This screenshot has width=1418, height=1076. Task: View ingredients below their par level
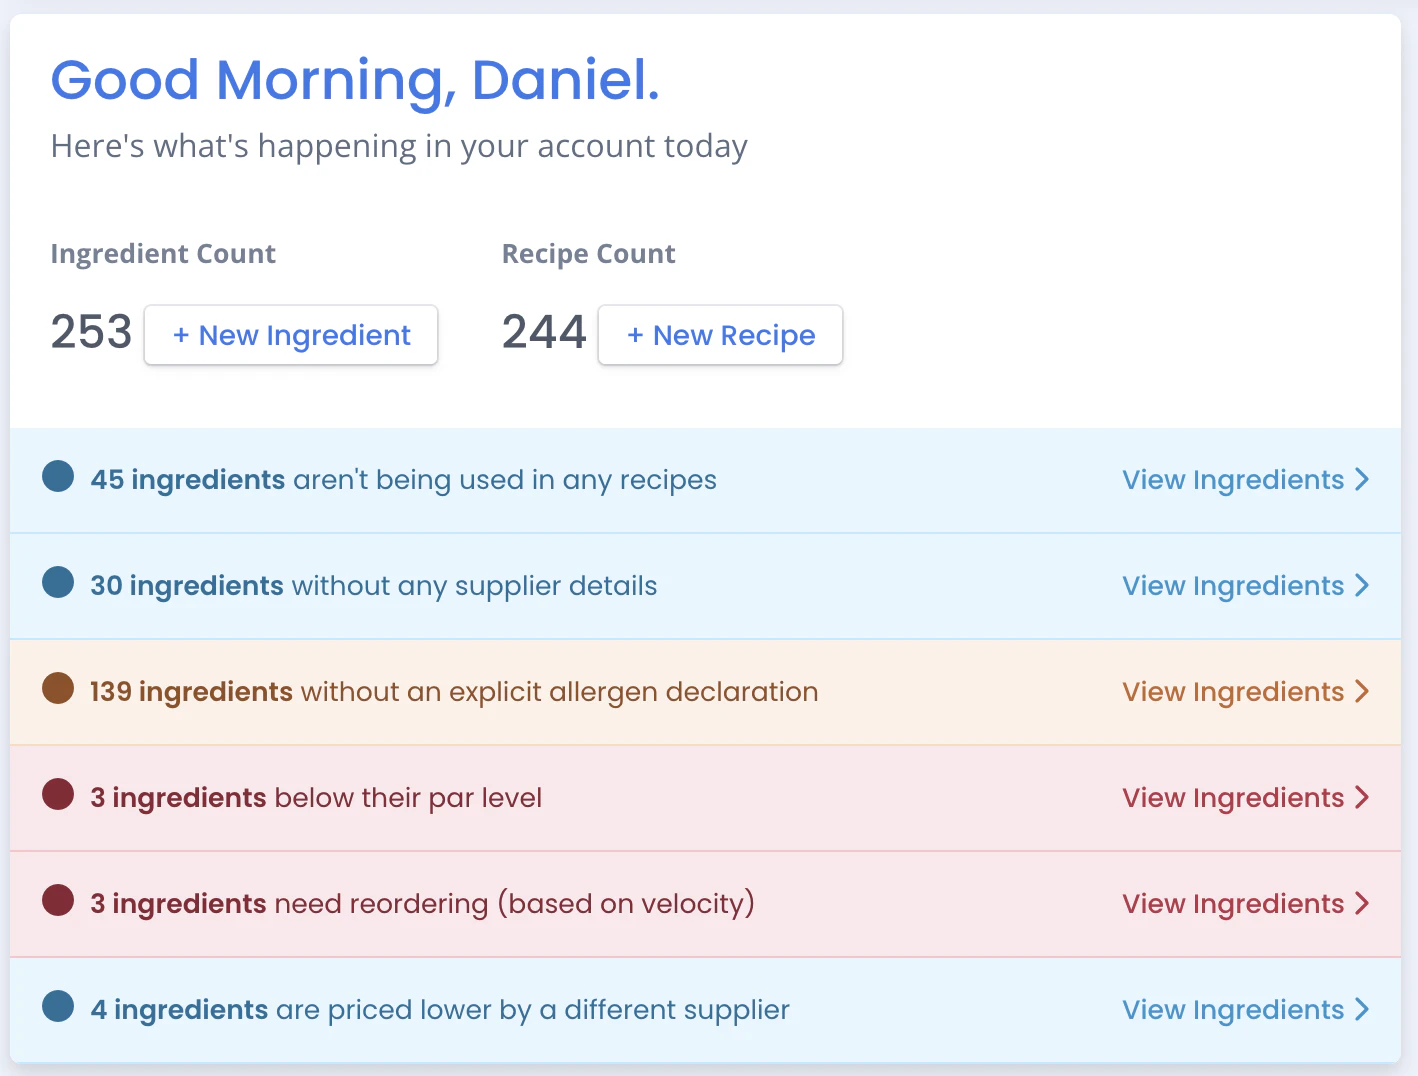1233,798
